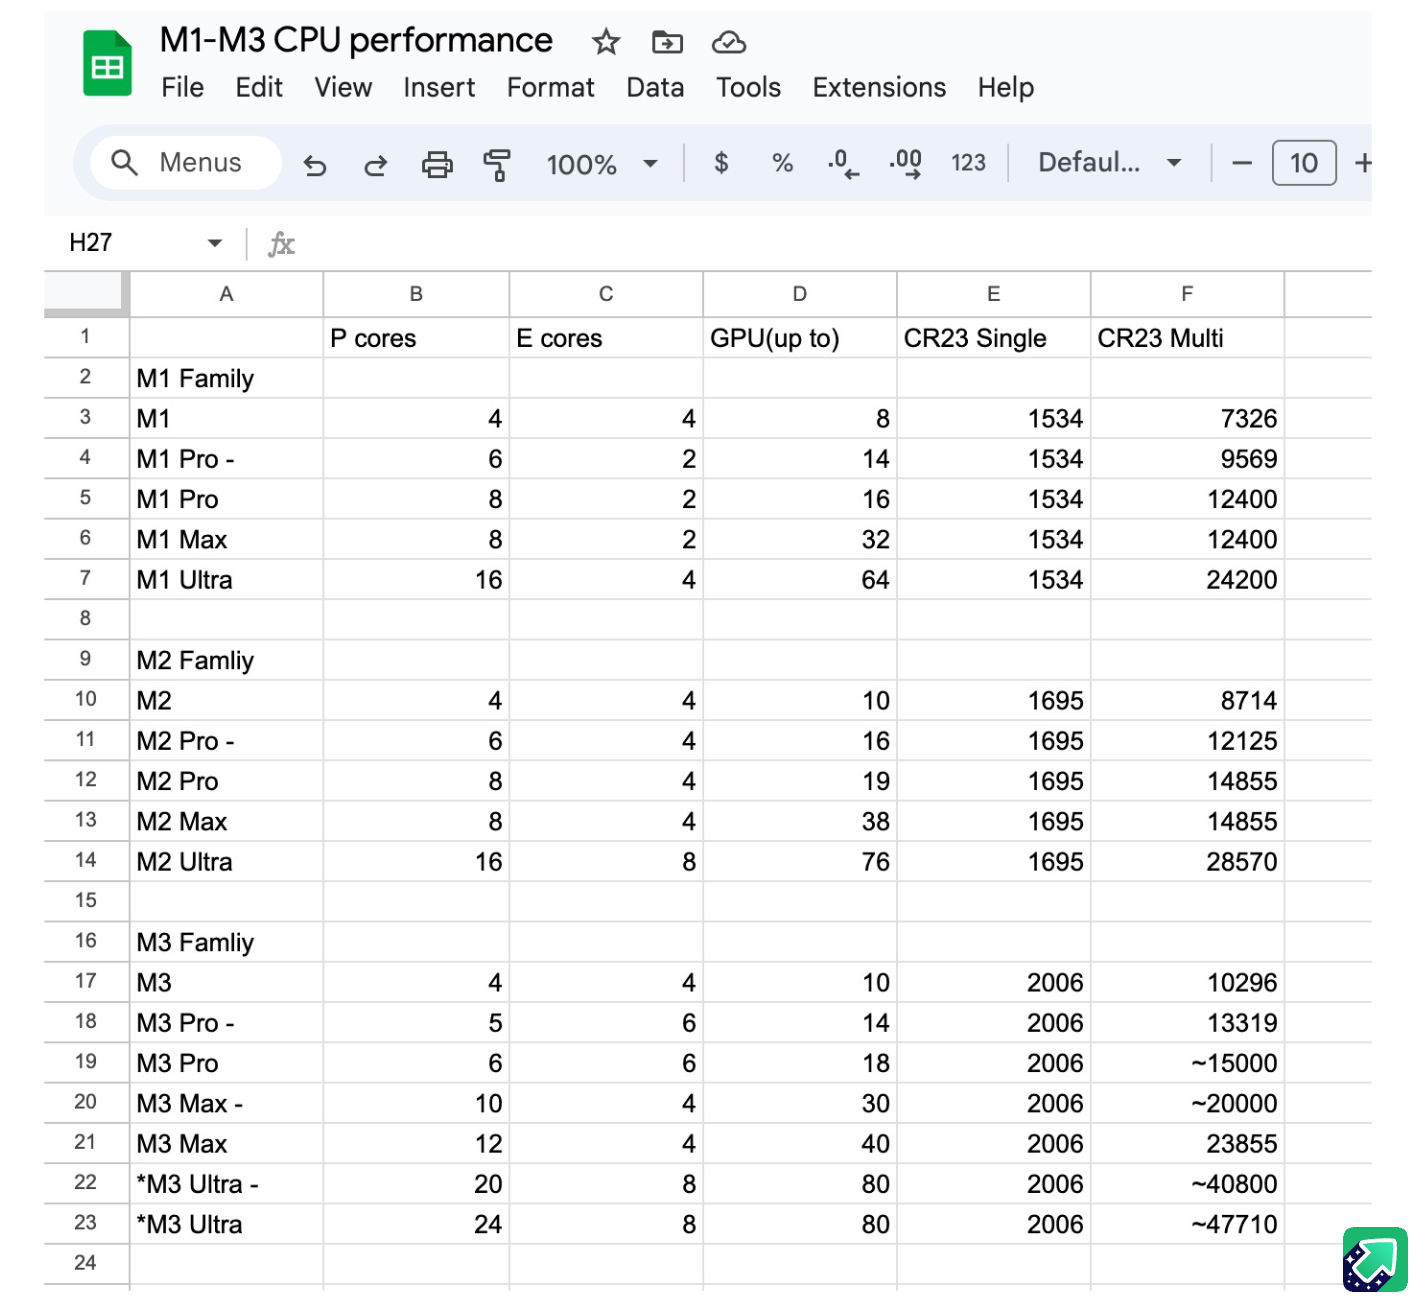Open the Edit menu

pos(259,88)
